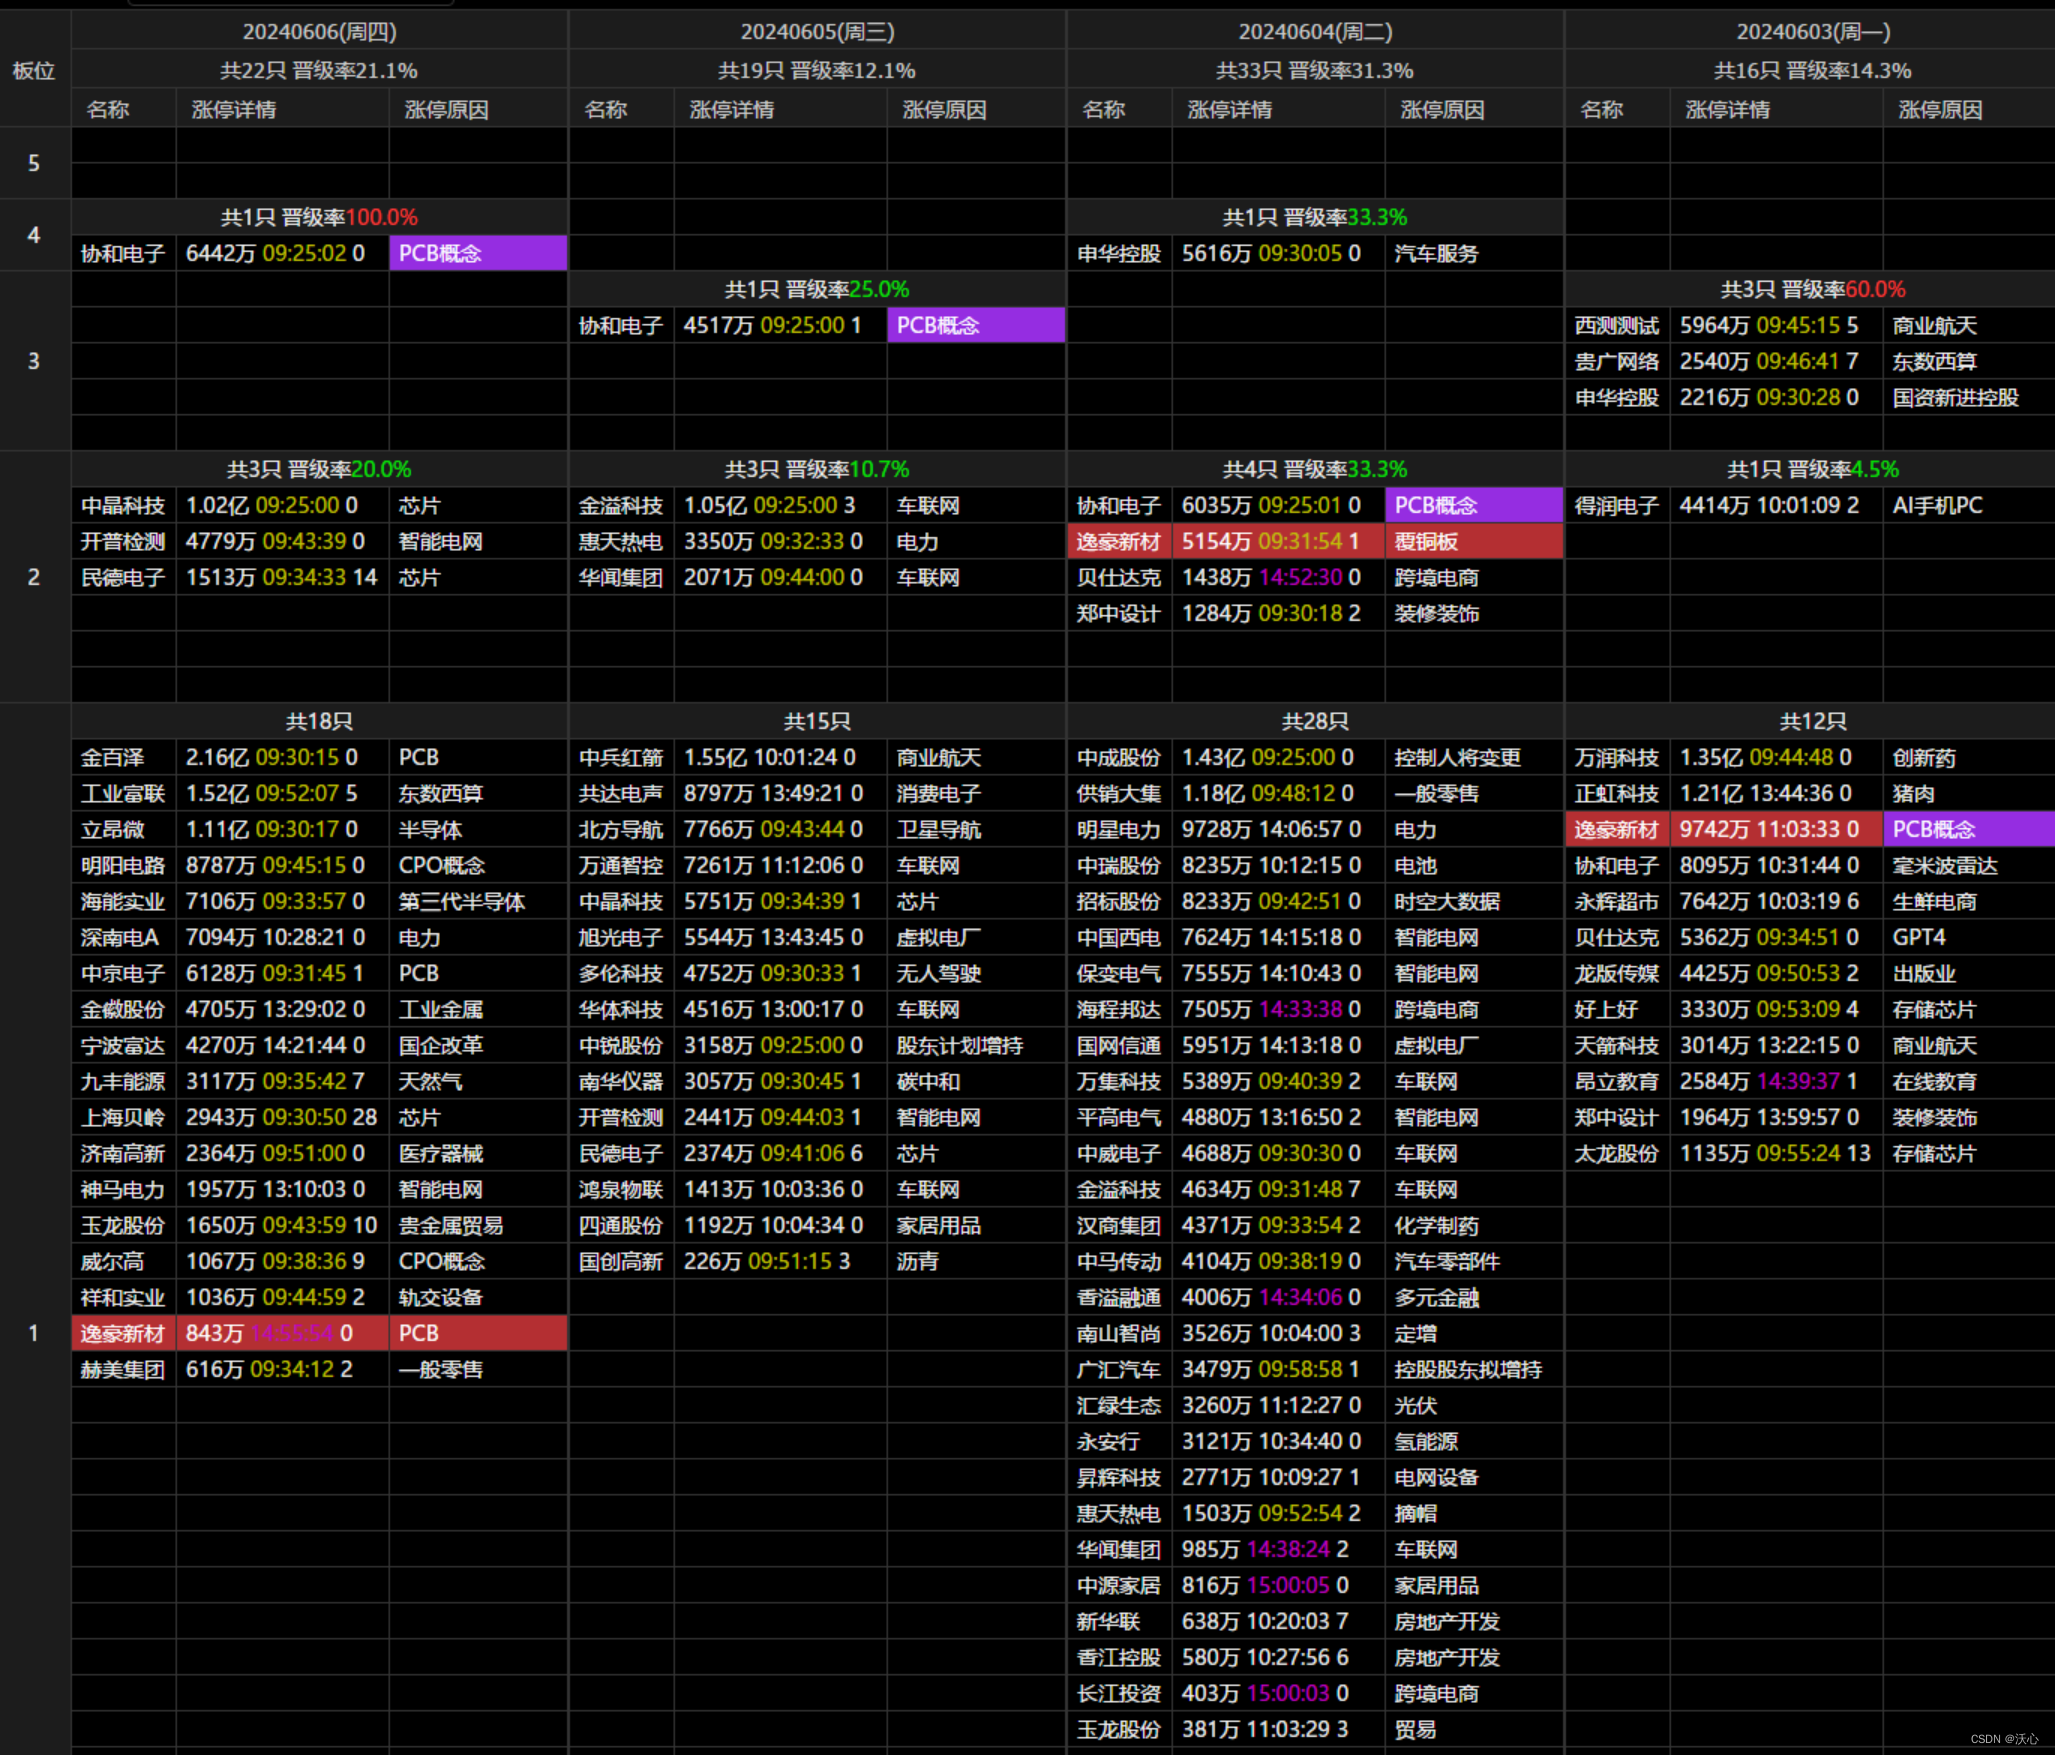
Task: Select the stock name 海程邦达
Action: click(x=1118, y=1010)
